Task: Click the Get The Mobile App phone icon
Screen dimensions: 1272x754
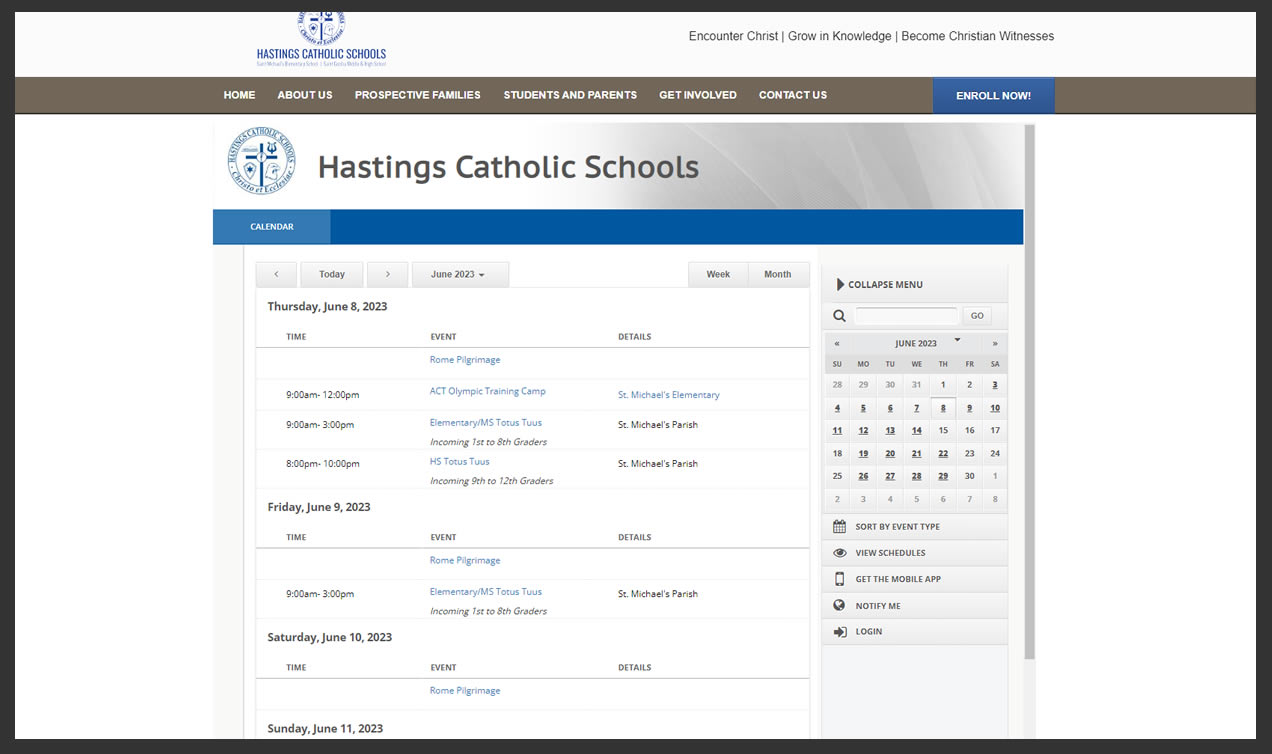Action: 839,579
